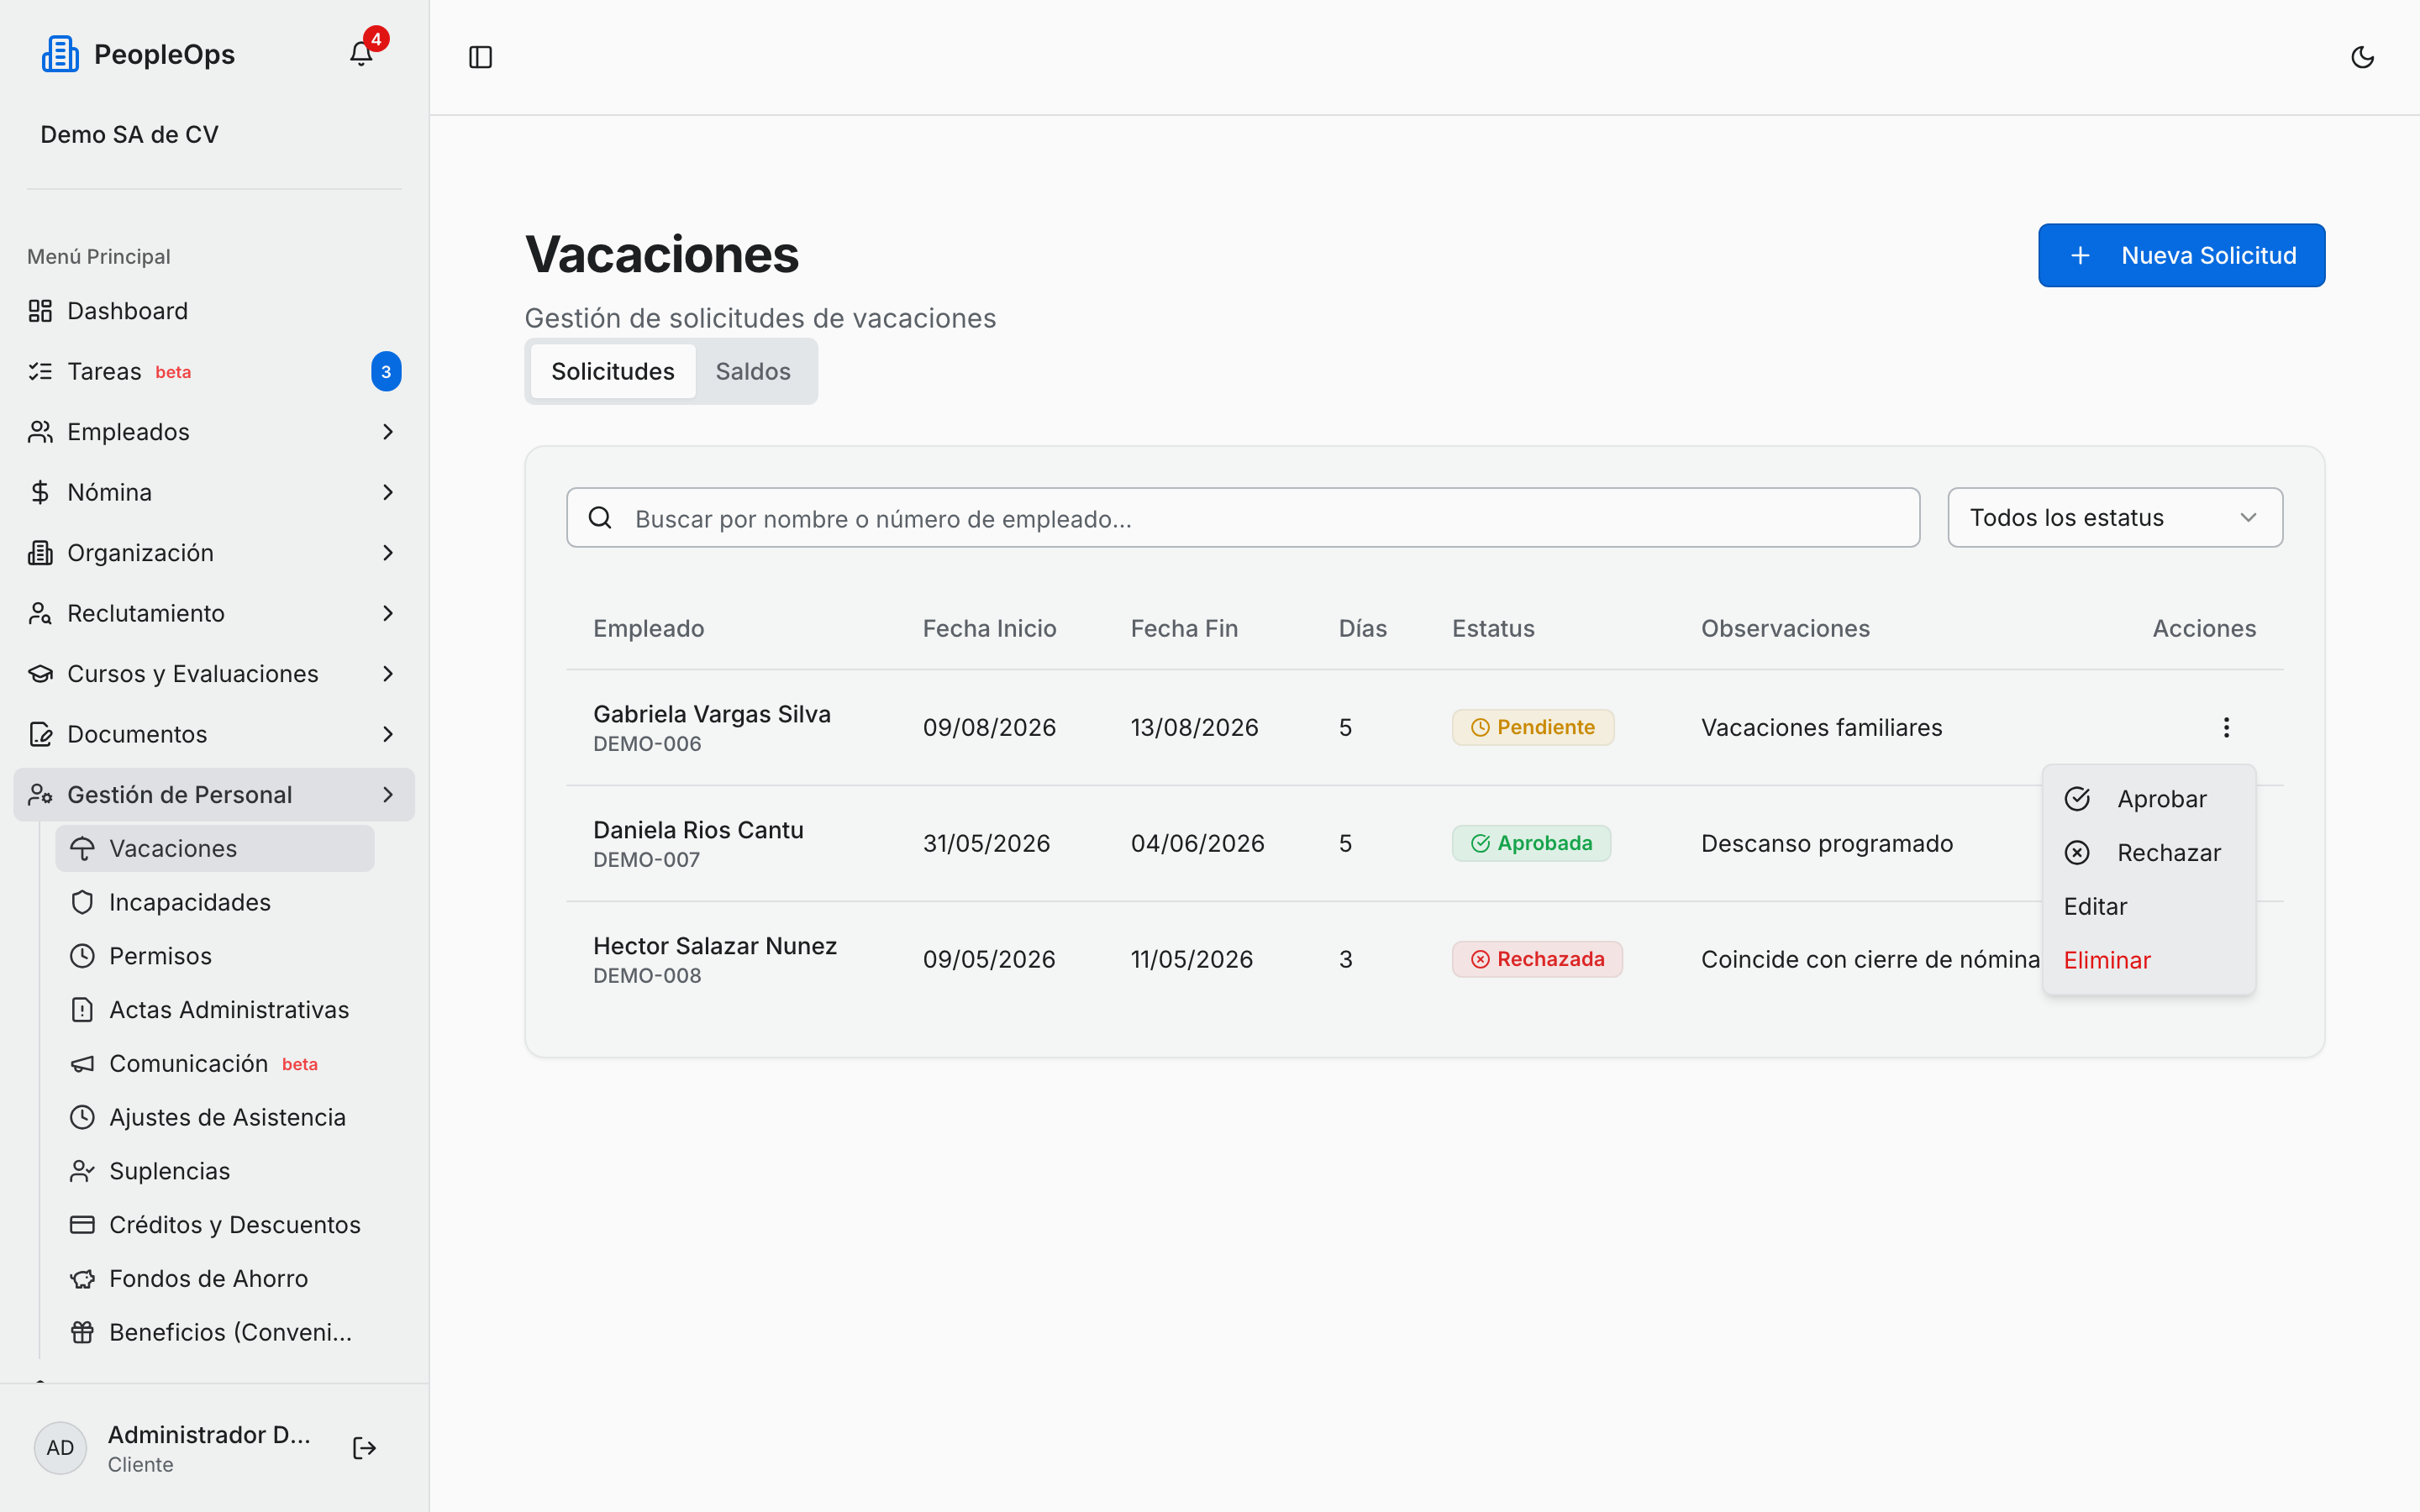Click the PeopleOps building logo
Viewport: 2420px width, 1512px height.
(60, 54)
